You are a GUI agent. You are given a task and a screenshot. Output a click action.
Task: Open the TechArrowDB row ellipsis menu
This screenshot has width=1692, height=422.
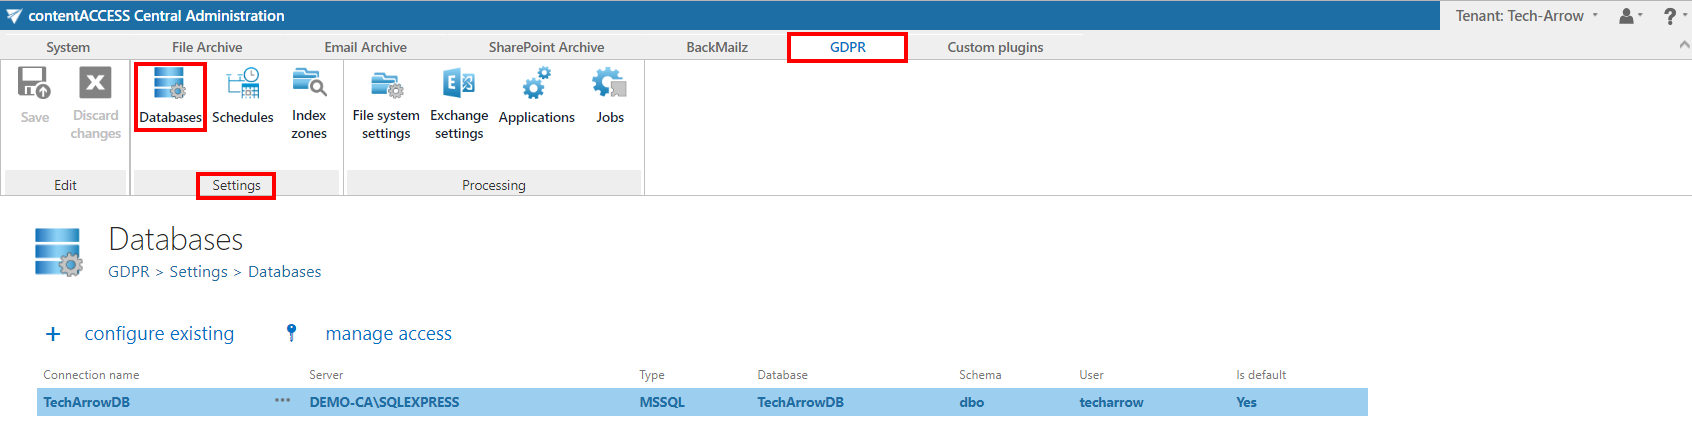point(283,401)
